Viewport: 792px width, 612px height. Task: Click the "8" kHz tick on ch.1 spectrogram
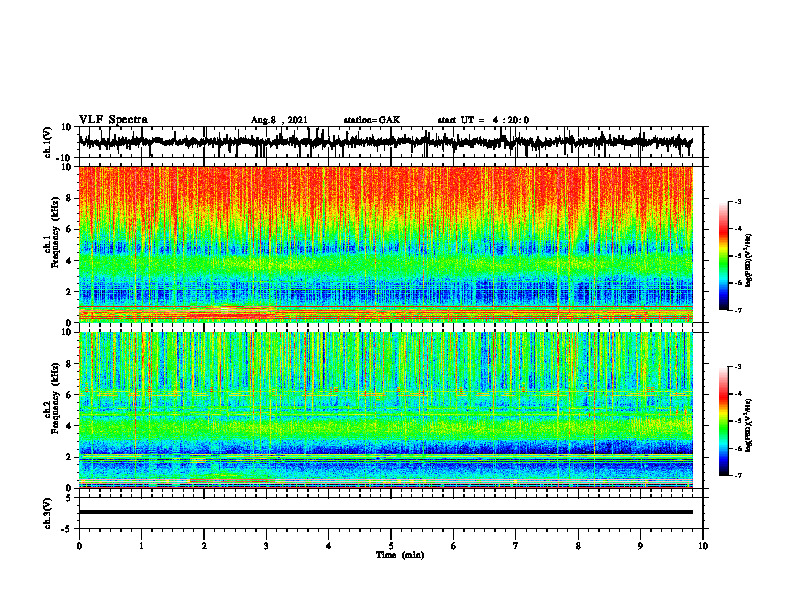coord(69,198)
